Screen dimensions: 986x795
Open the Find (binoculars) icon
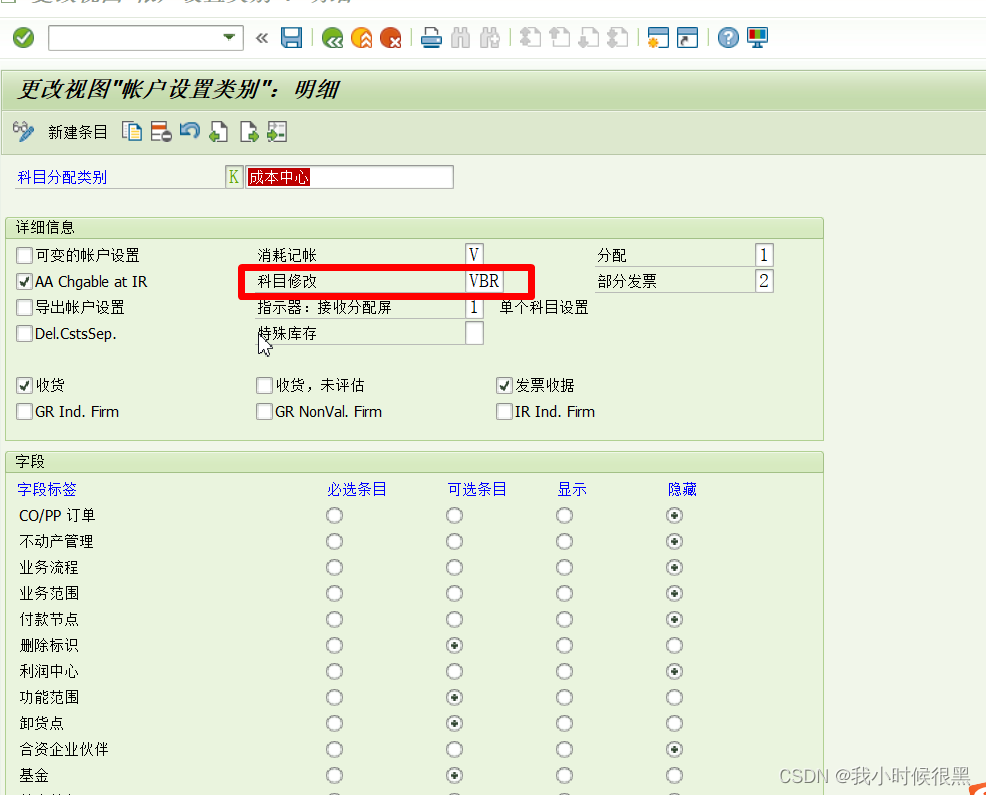(x=460, y=37)
